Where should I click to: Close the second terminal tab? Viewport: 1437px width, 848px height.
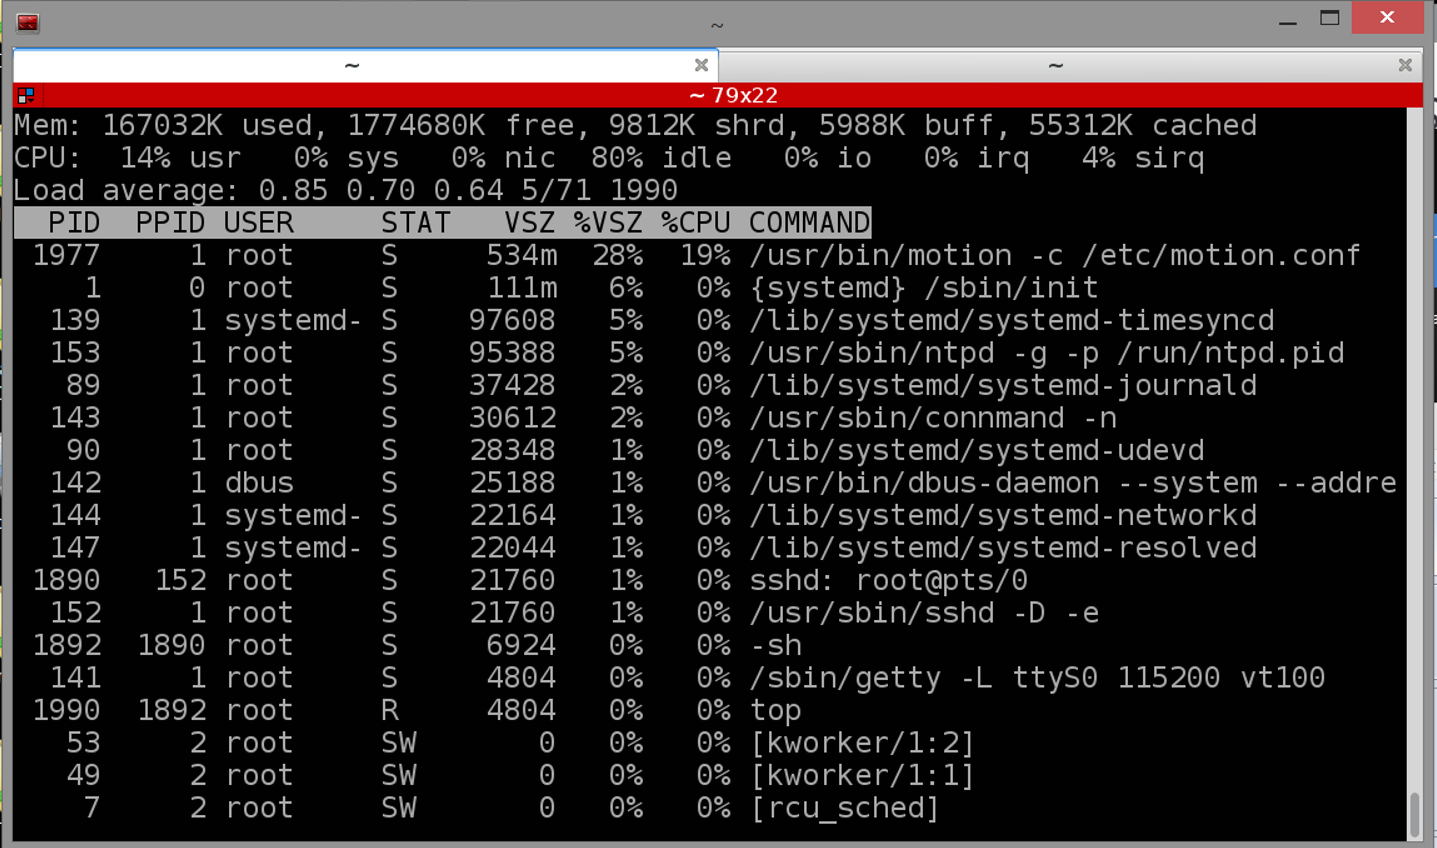(1405, 65)
